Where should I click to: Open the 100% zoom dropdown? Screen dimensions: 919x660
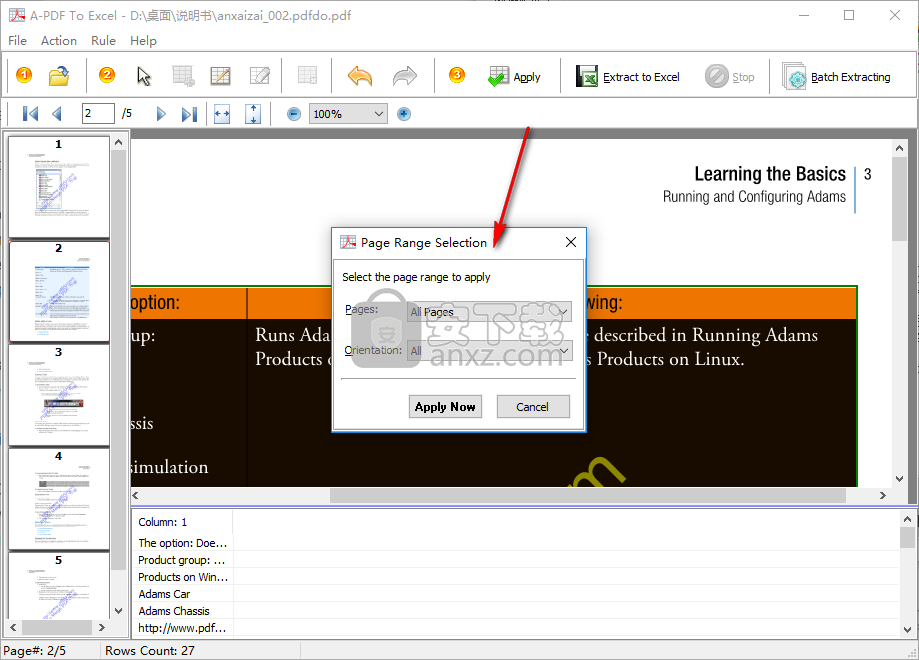348,114
